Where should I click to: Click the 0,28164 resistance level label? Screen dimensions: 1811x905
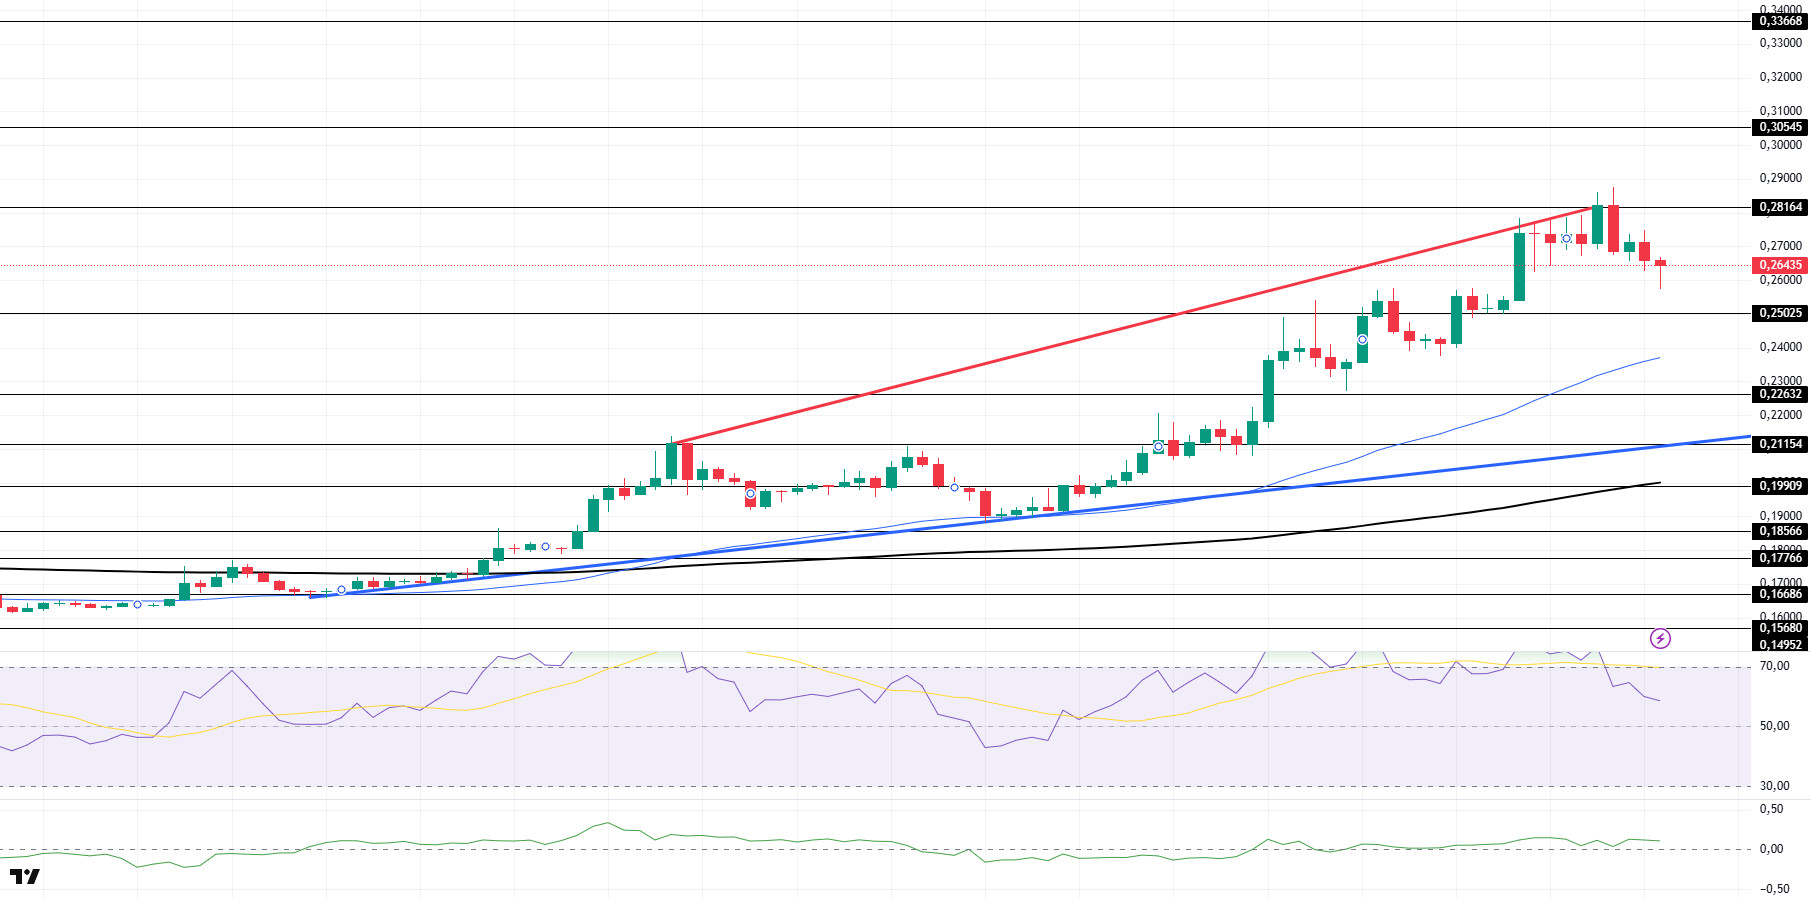pos(1781,207)
